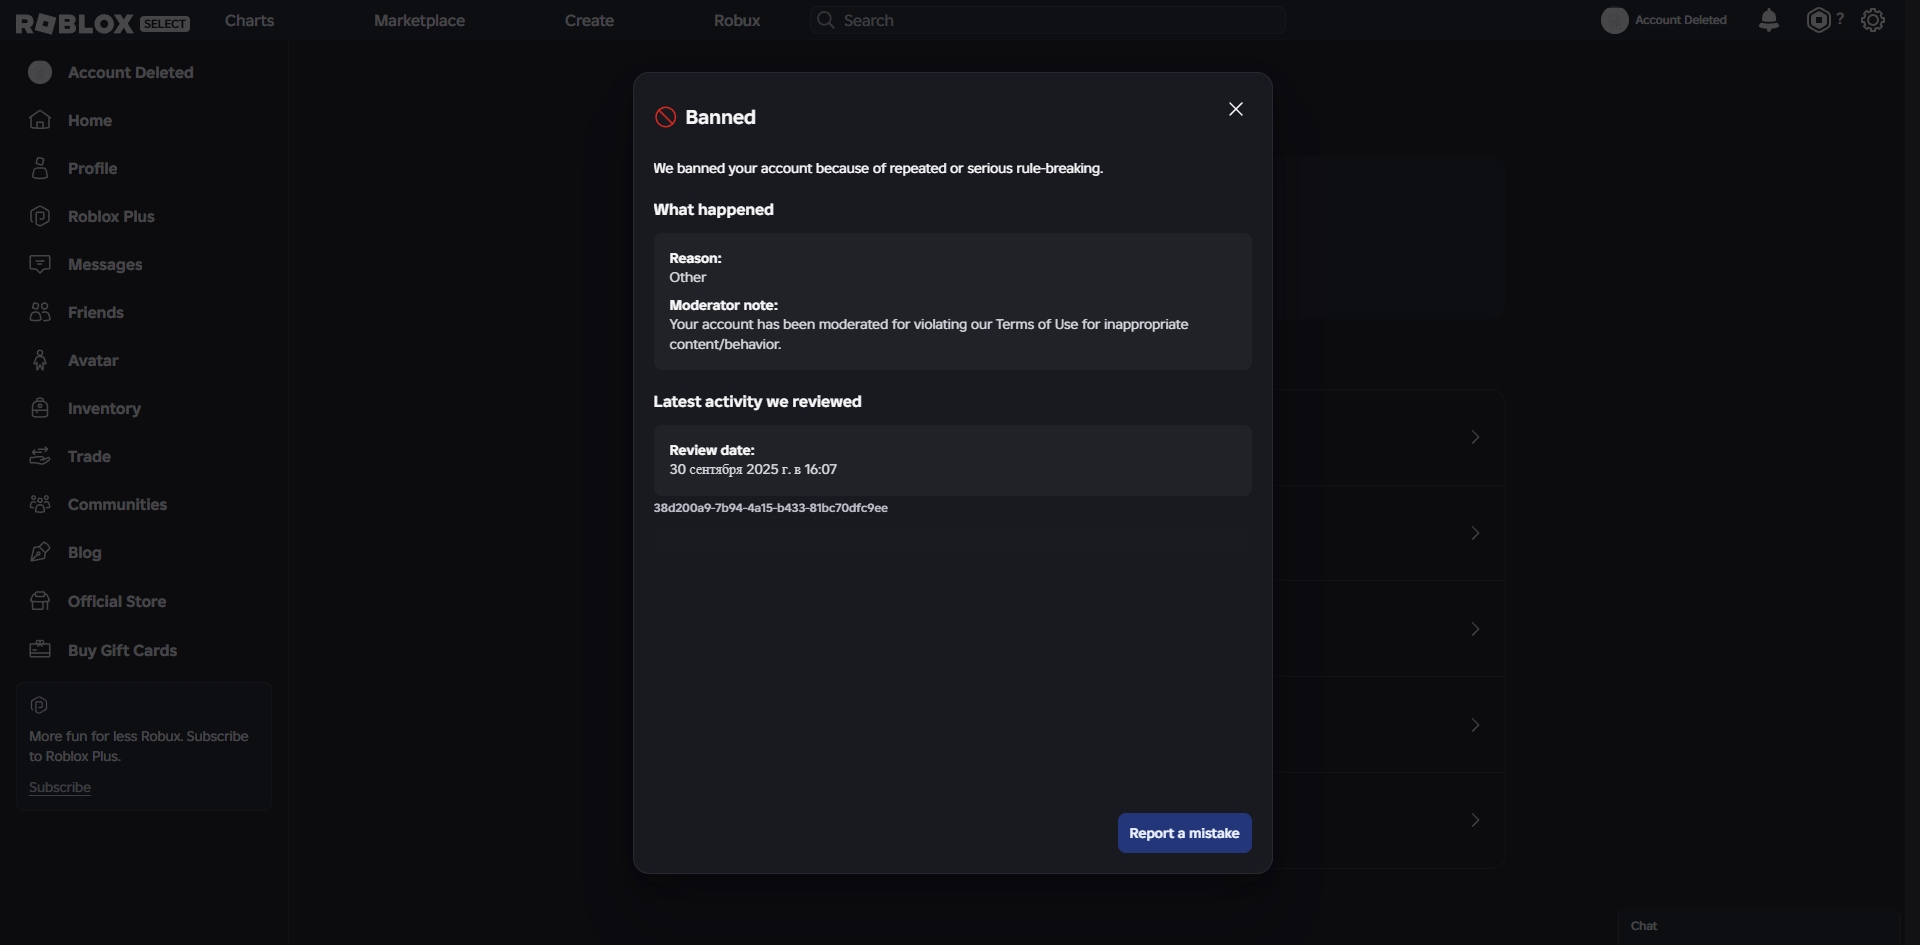Open the Create menu
This screenshot has width=1920, height=945.
pos(589,20)
